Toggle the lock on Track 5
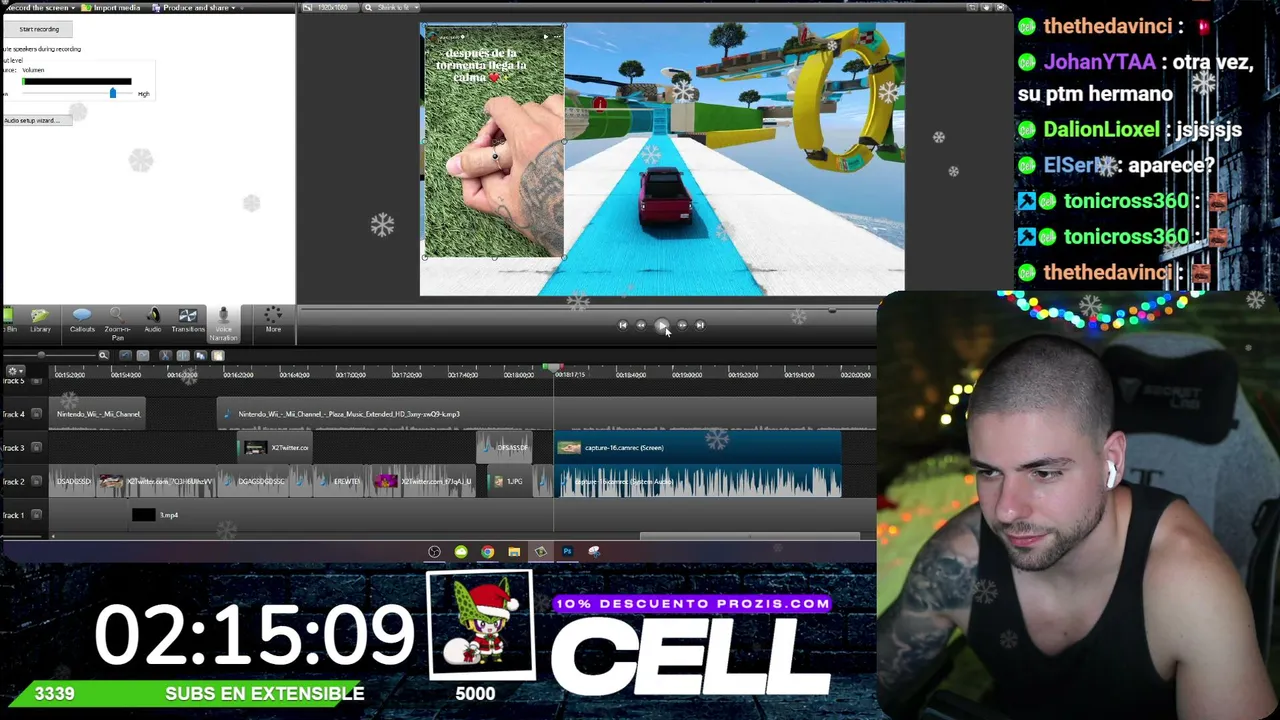 (37, 382)
